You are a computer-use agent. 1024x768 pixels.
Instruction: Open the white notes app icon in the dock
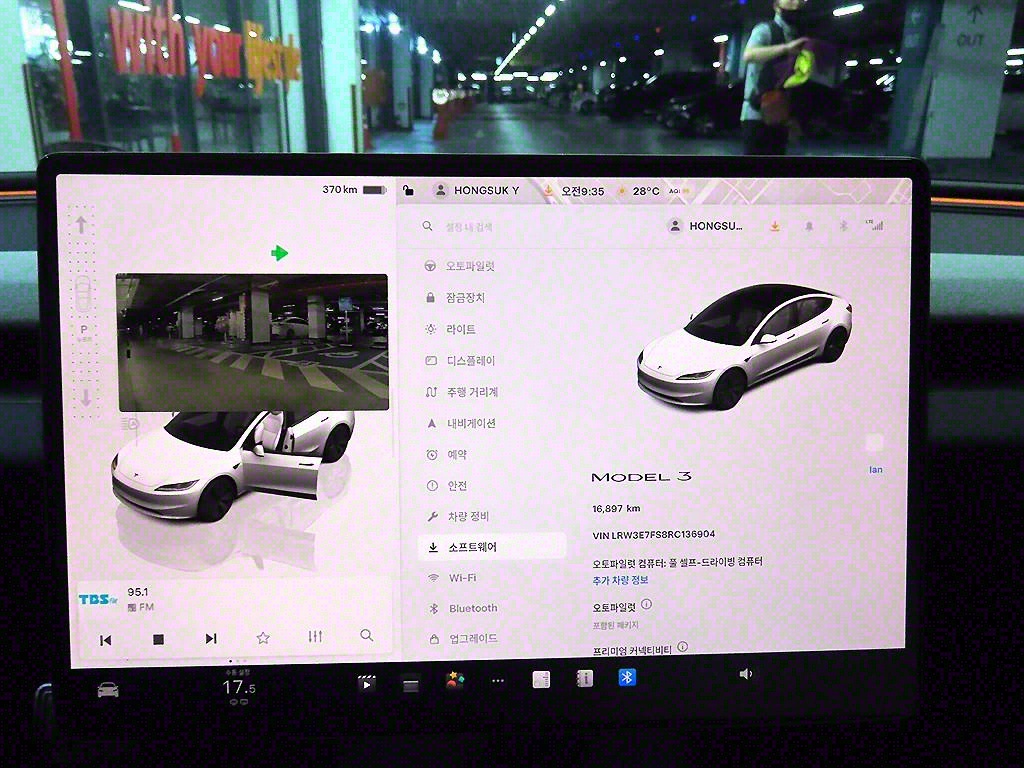click(541, 680)
